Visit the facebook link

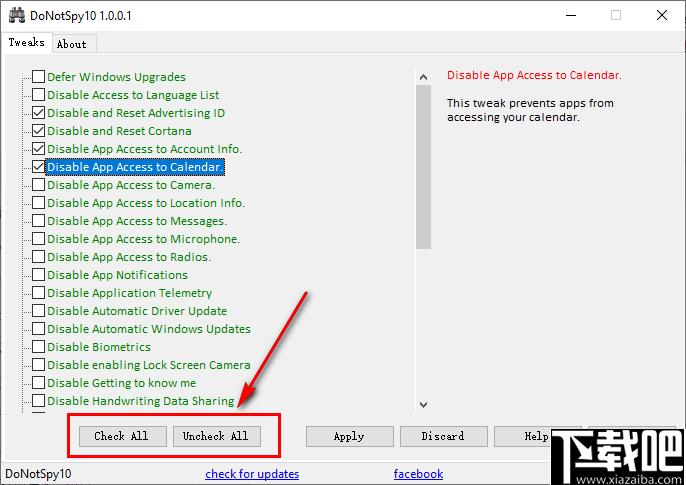point(418,474)
